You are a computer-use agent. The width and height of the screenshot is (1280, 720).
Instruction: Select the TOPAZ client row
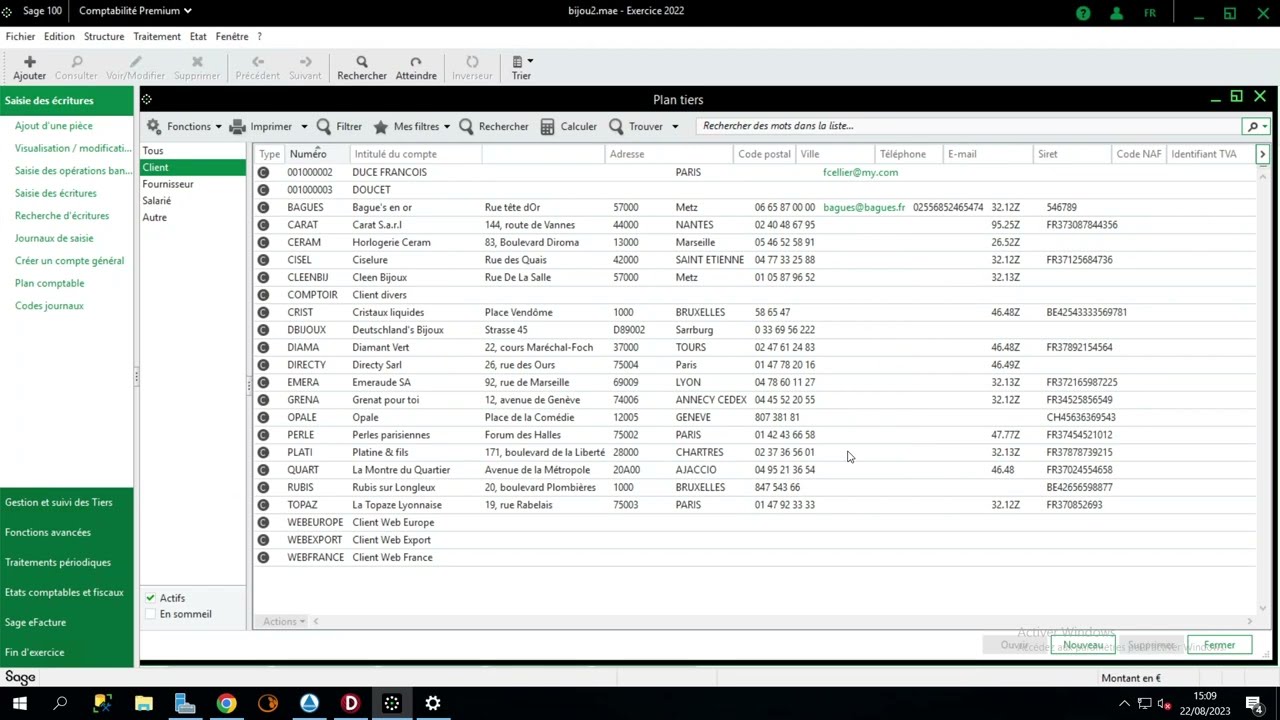pyautogui.click(x=755, y=505)
